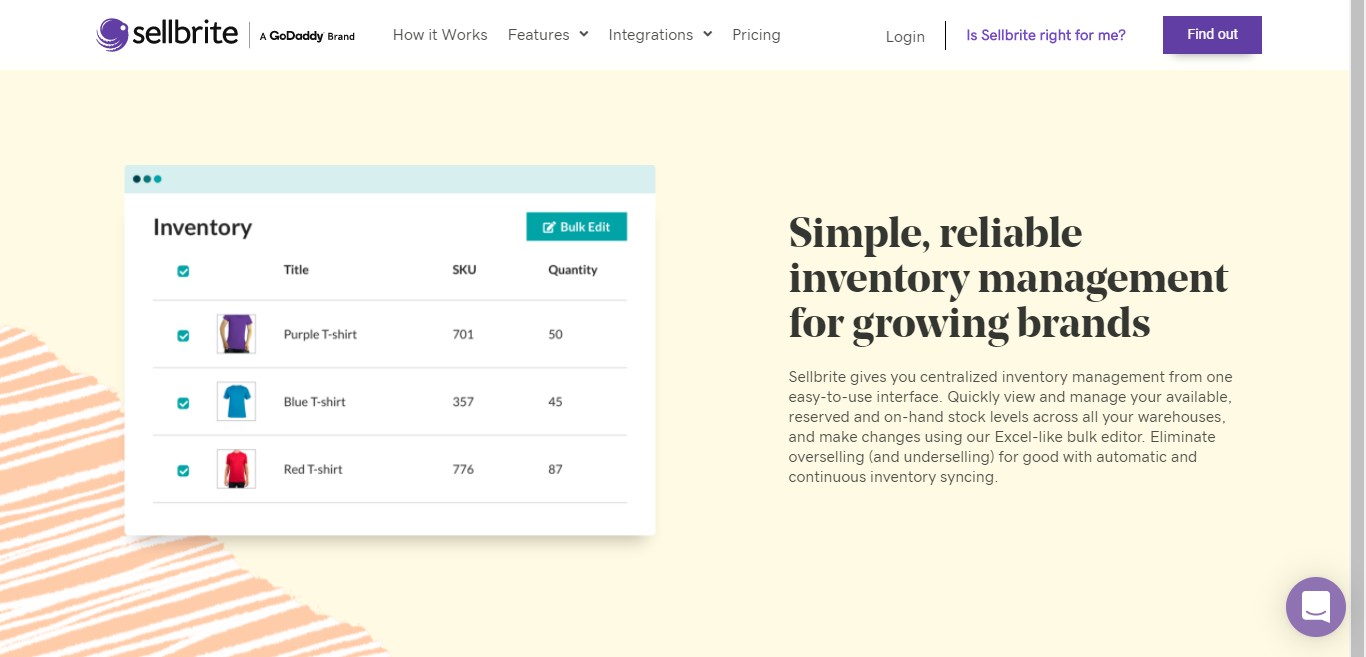Open the How it Works page

440,35
